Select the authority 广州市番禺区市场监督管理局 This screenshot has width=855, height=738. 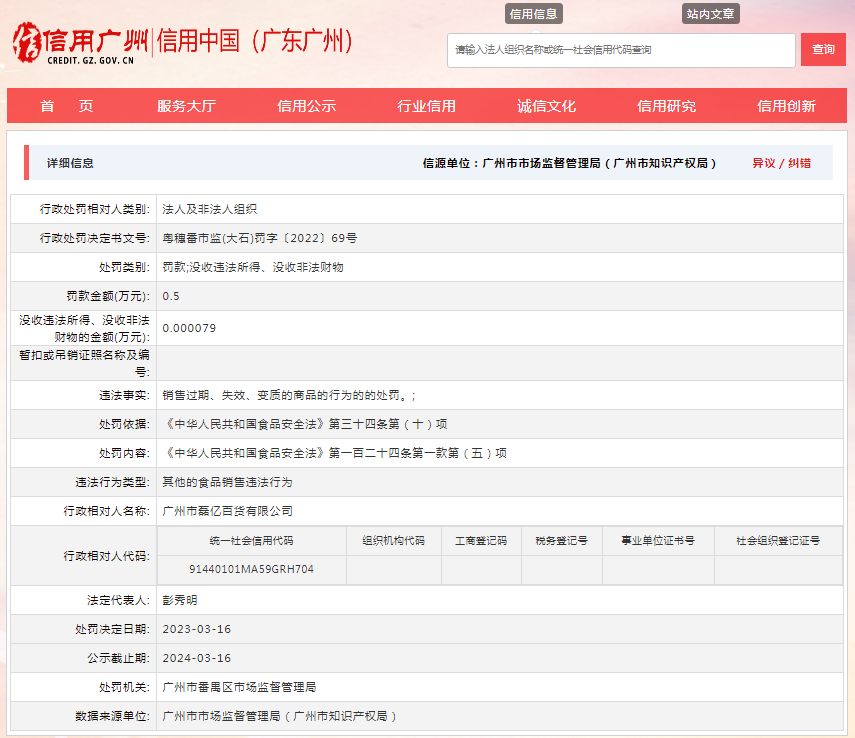239,687
